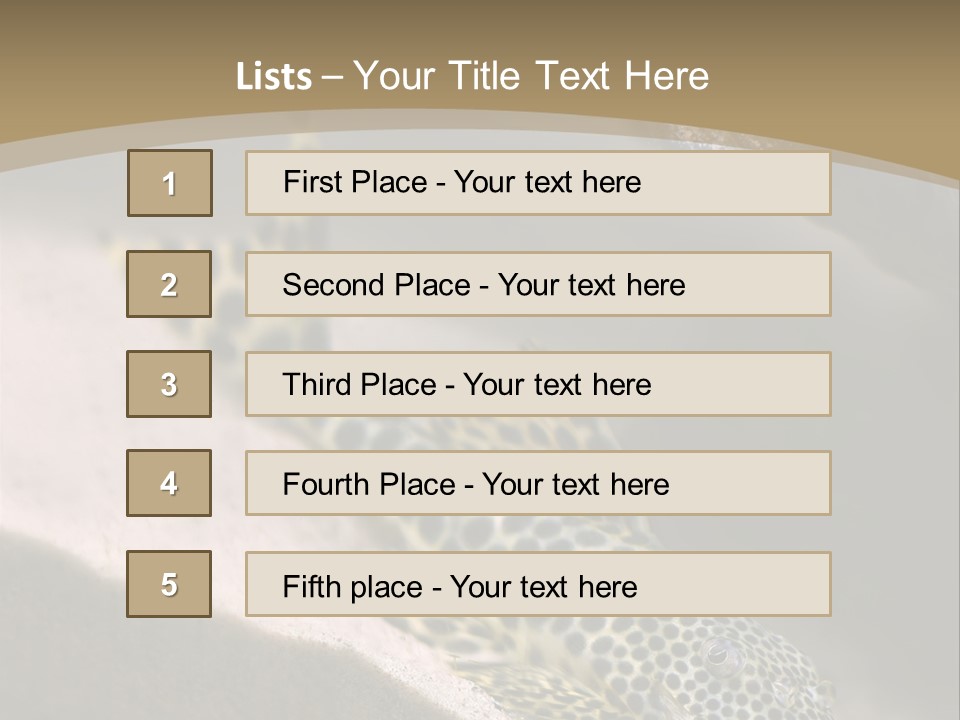Click the word Here in slide title
The width and height of the screenshot is (960, 720).
coord(667,76)
